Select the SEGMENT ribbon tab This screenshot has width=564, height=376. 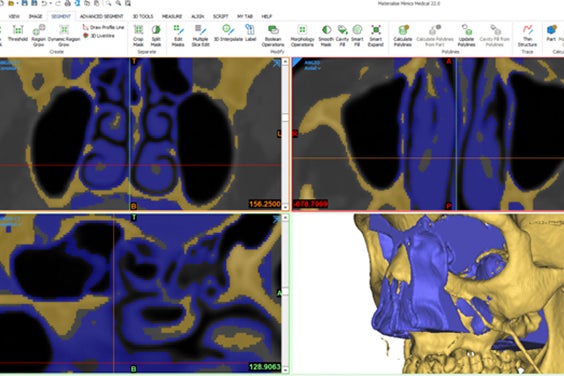[61, 16]
